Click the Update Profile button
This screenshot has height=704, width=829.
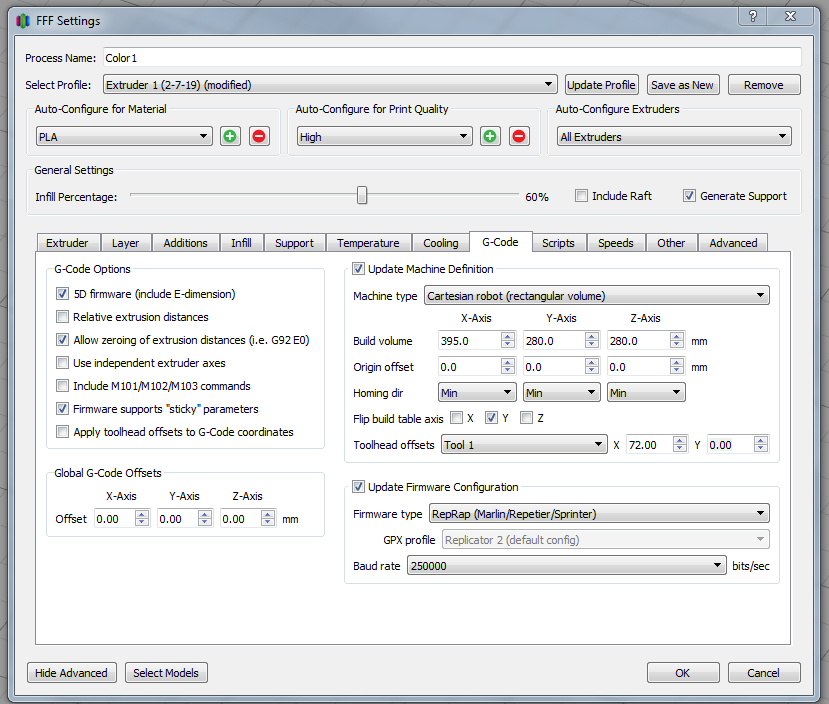[602, 85]
